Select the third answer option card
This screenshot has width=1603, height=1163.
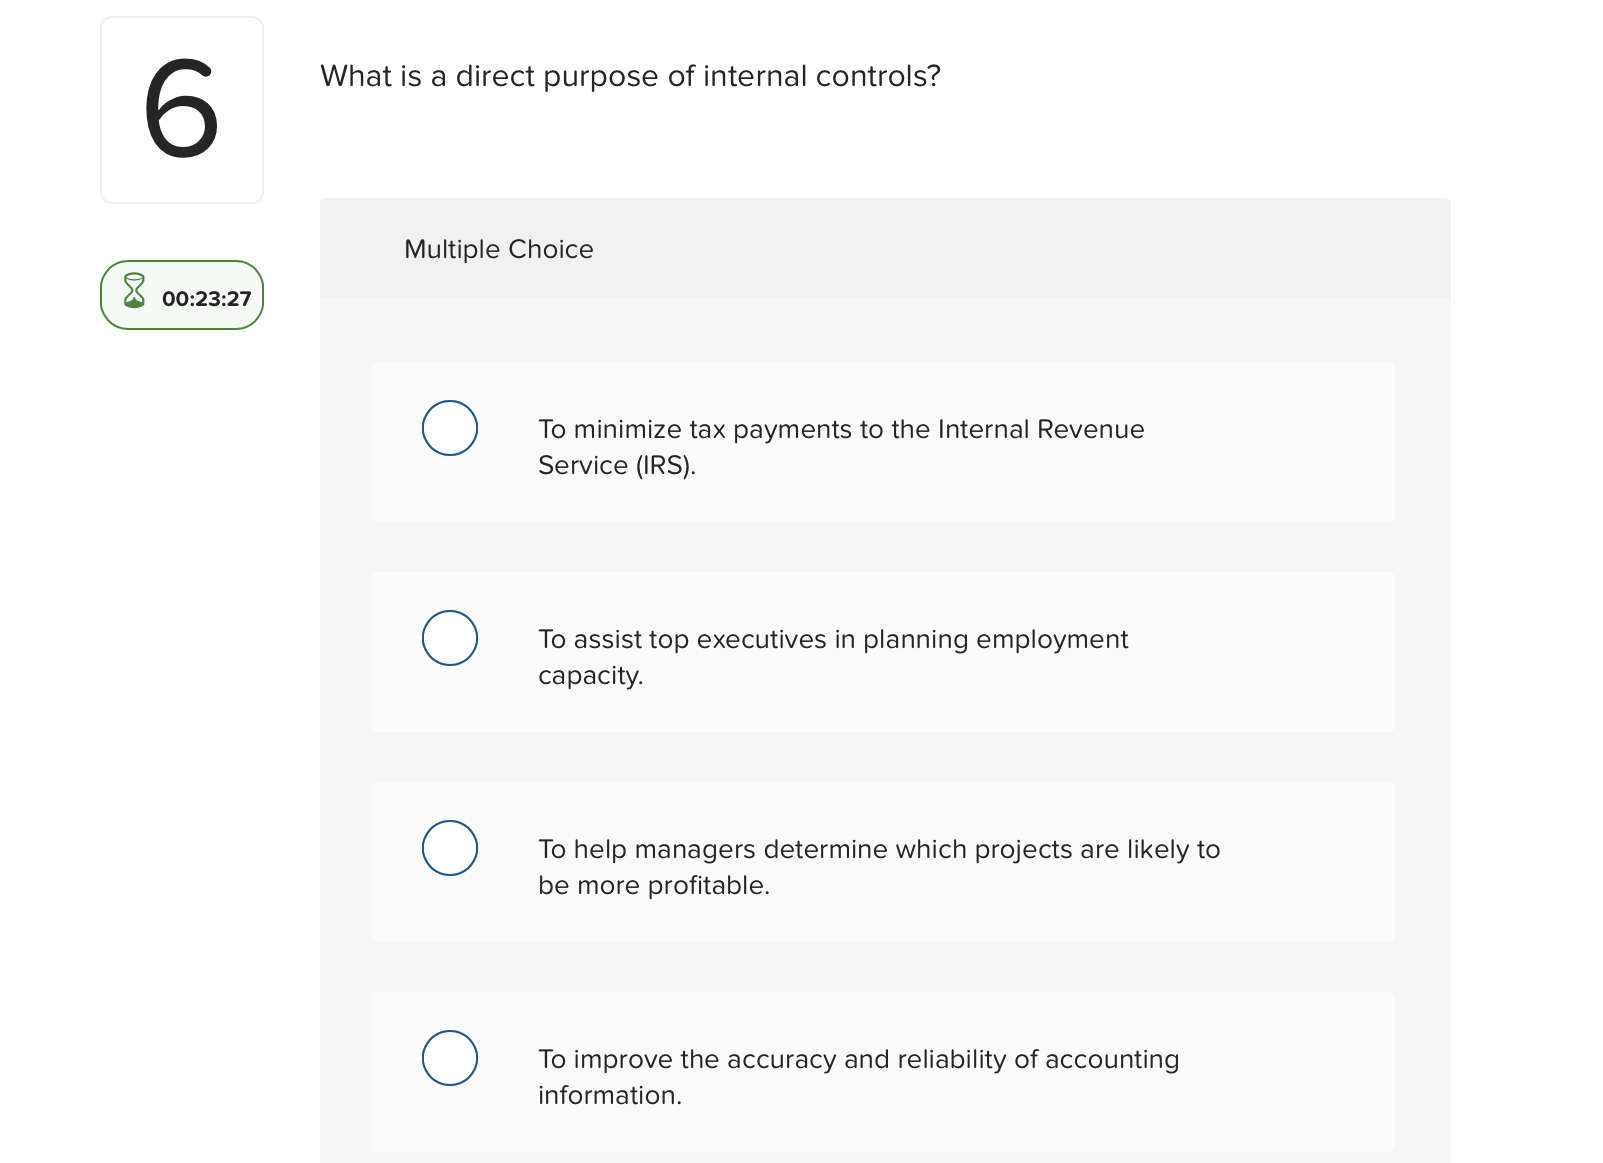point(883,862)
